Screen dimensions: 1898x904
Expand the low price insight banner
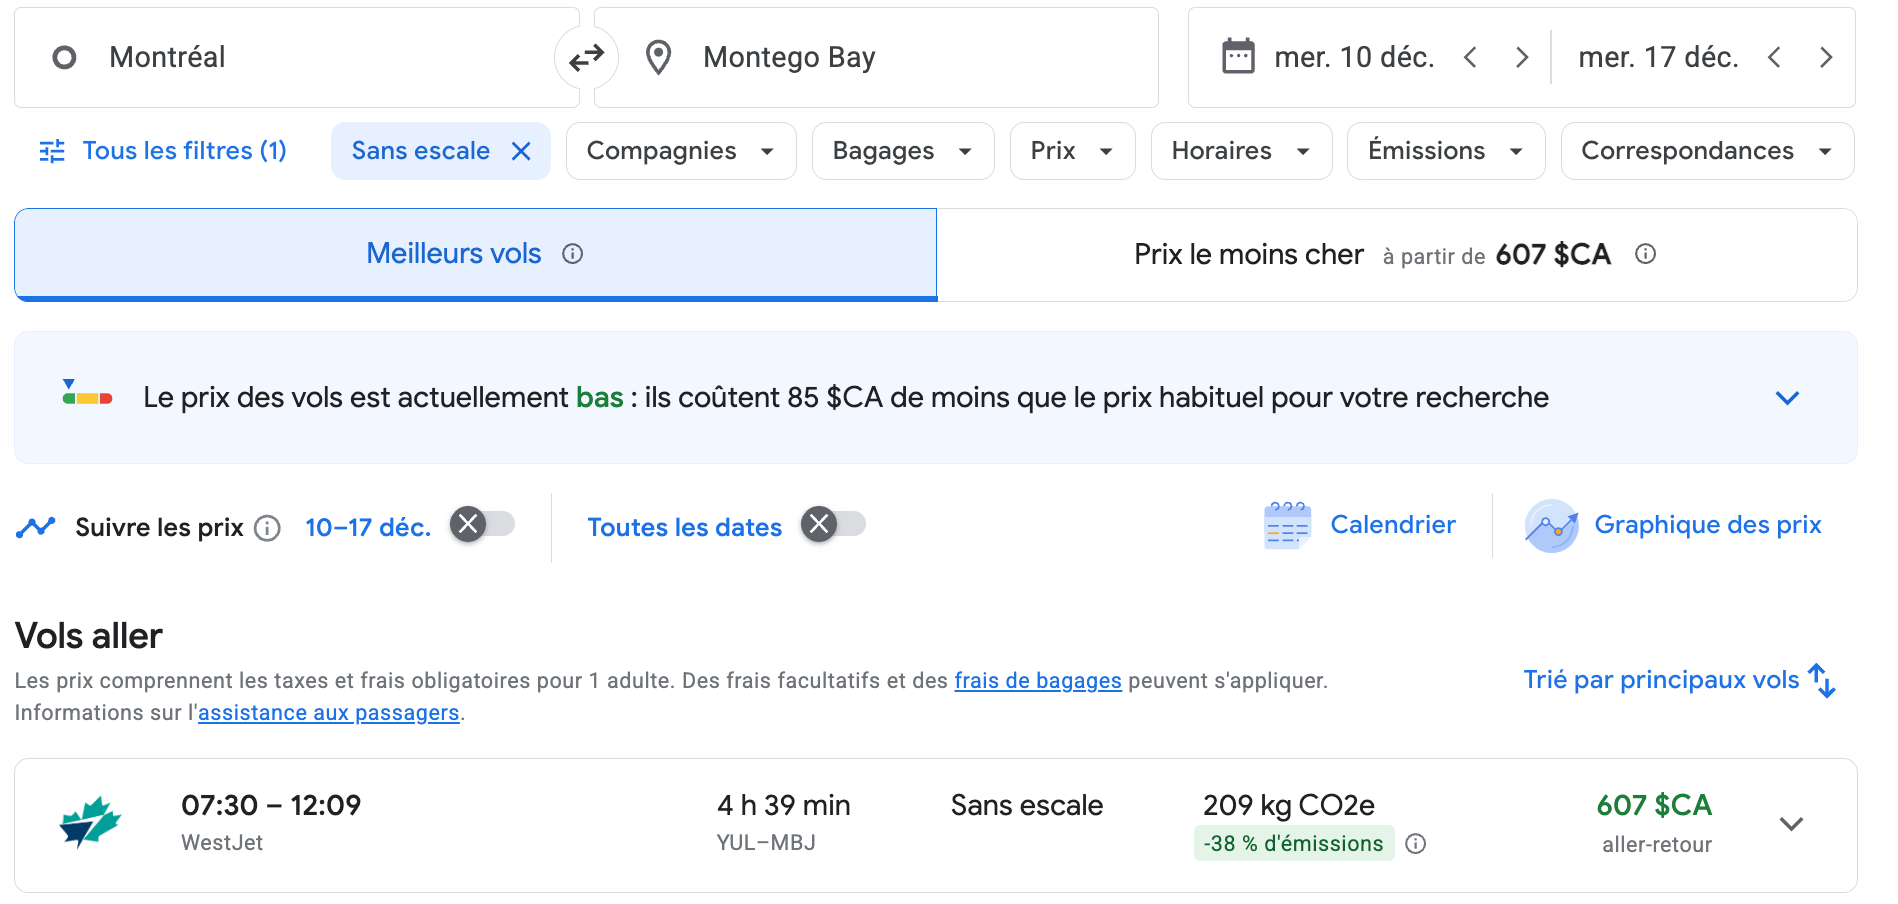[x=1787, y=398]
